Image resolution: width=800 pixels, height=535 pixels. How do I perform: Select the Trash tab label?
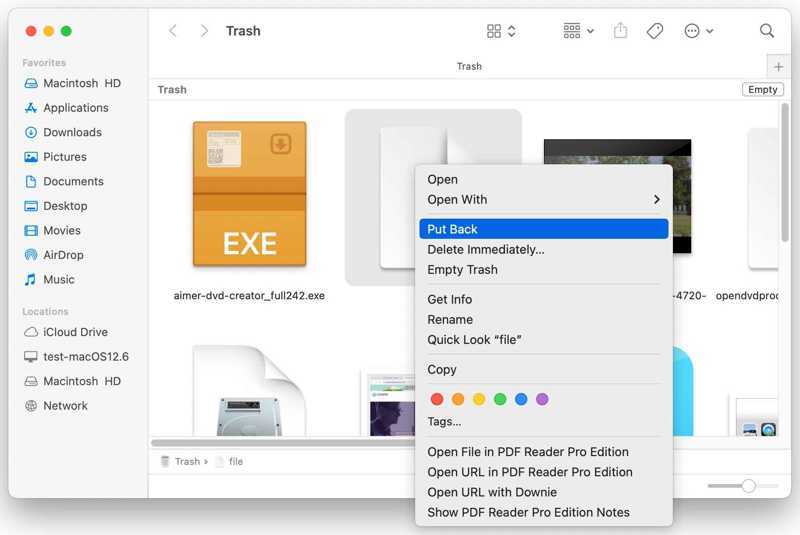pos(469,67)
